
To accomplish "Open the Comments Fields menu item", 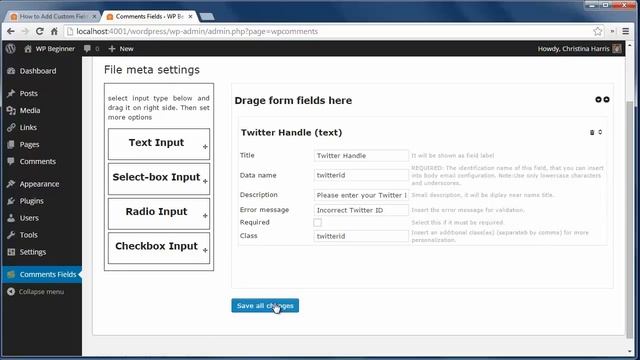I will click(x=42, y=274).
